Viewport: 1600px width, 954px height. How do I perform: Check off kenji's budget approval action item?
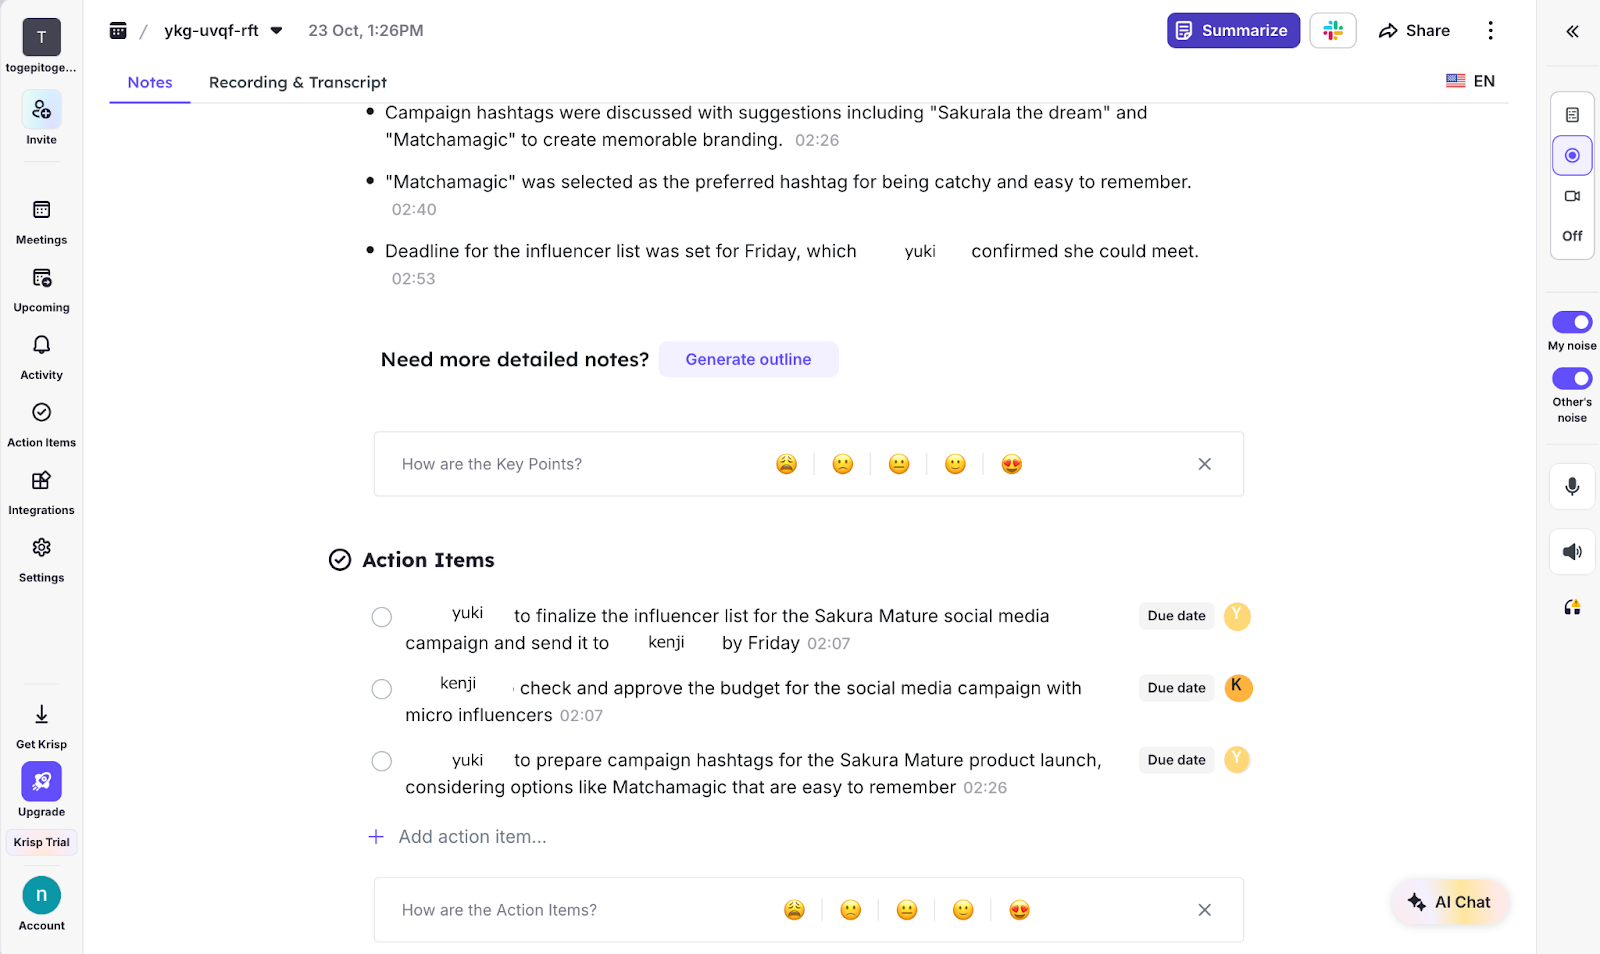pyautogui.click(x=382, y=689)
